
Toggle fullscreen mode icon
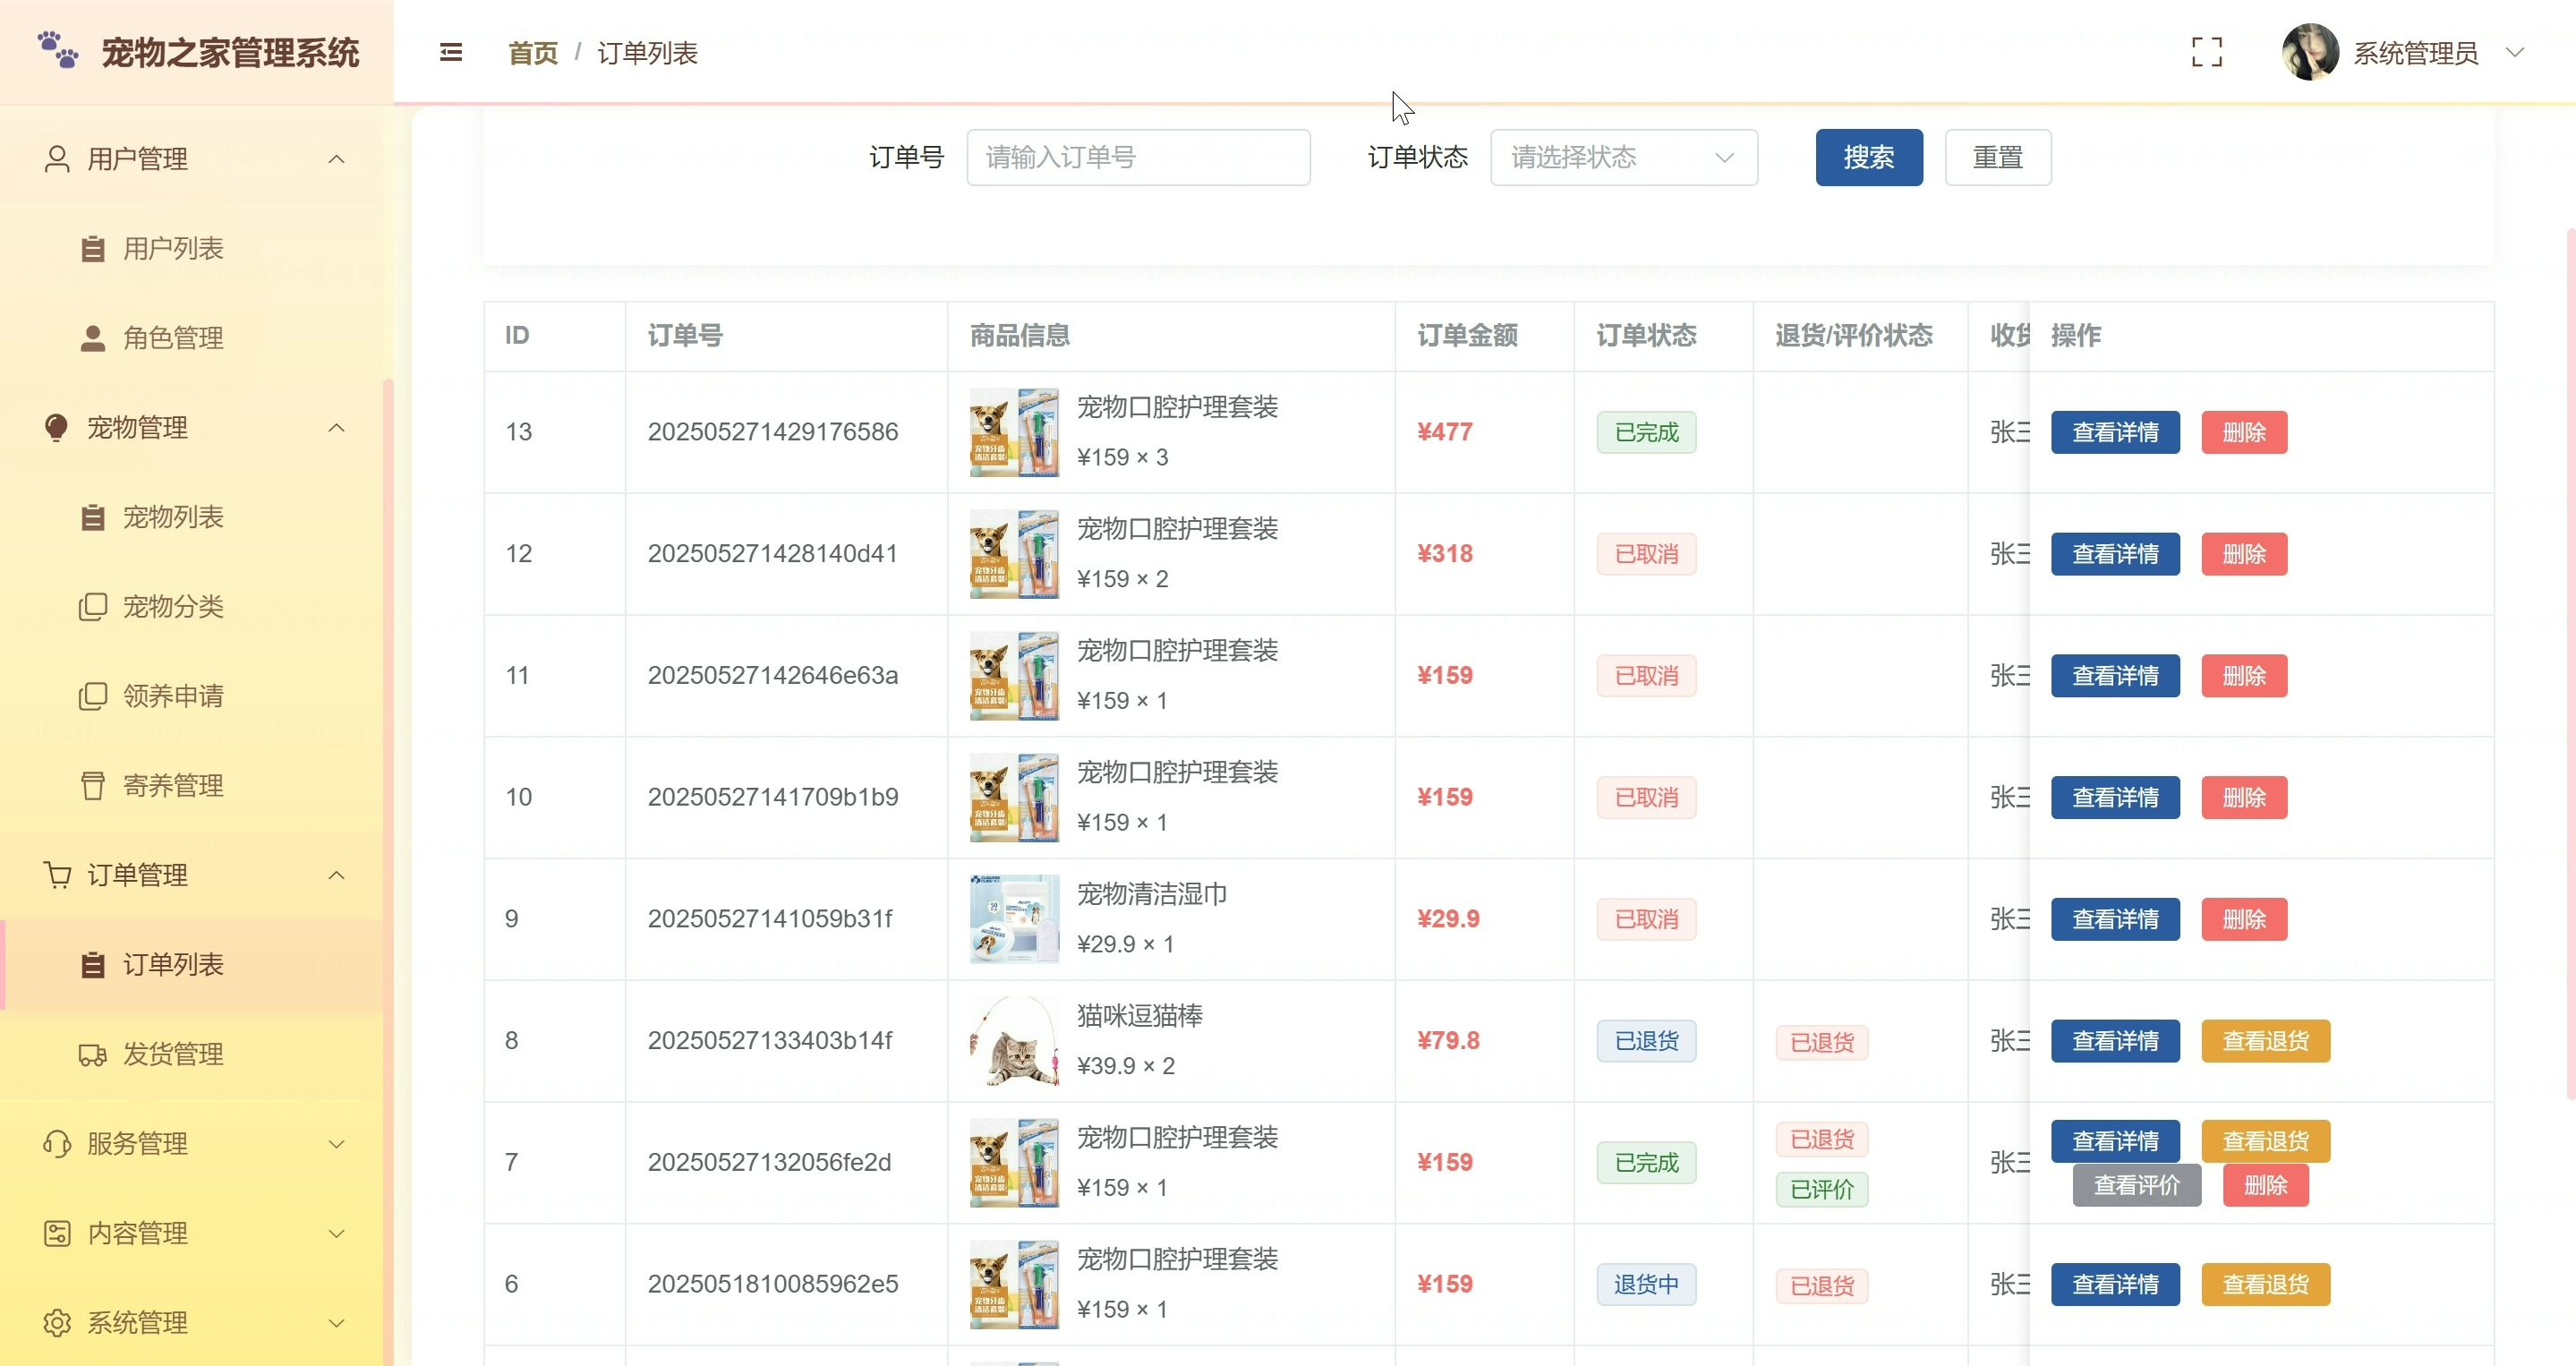tap(2206, 52)
